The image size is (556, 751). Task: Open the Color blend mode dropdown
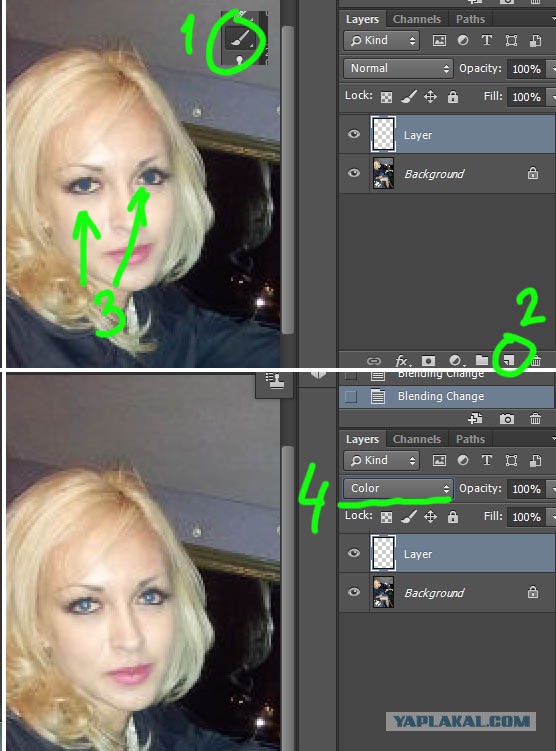point(398,489)
